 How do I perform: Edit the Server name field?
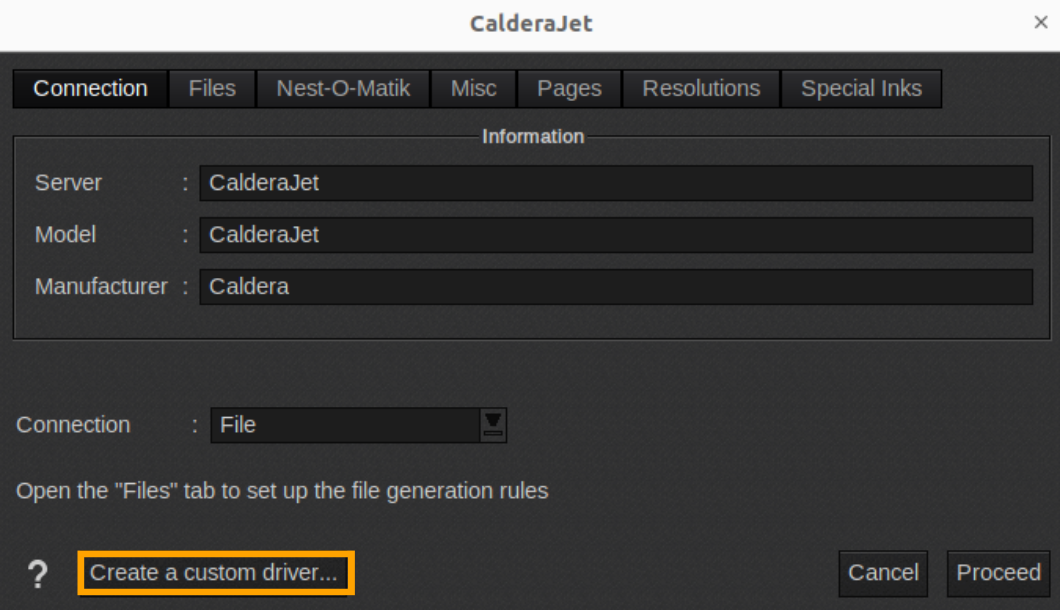pos(616,183)
